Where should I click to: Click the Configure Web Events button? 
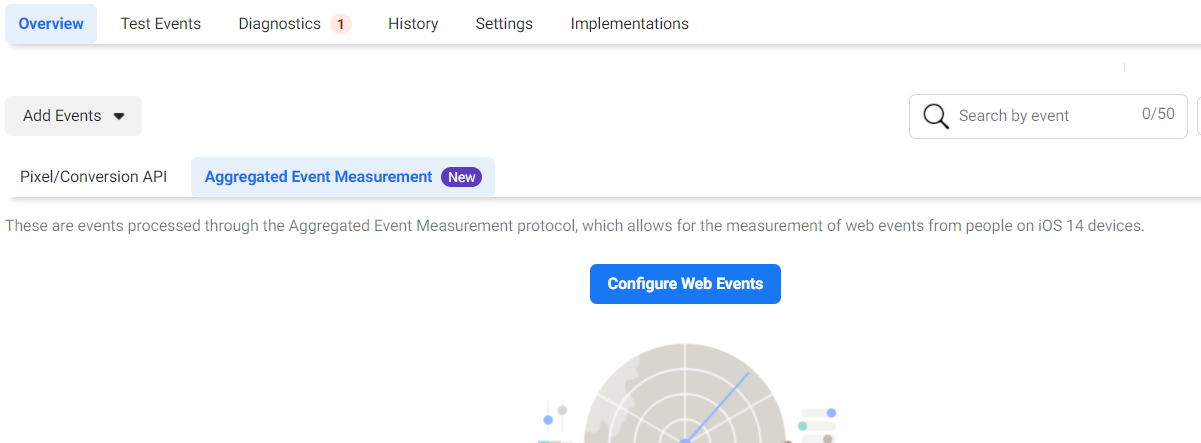coord(685,284)
